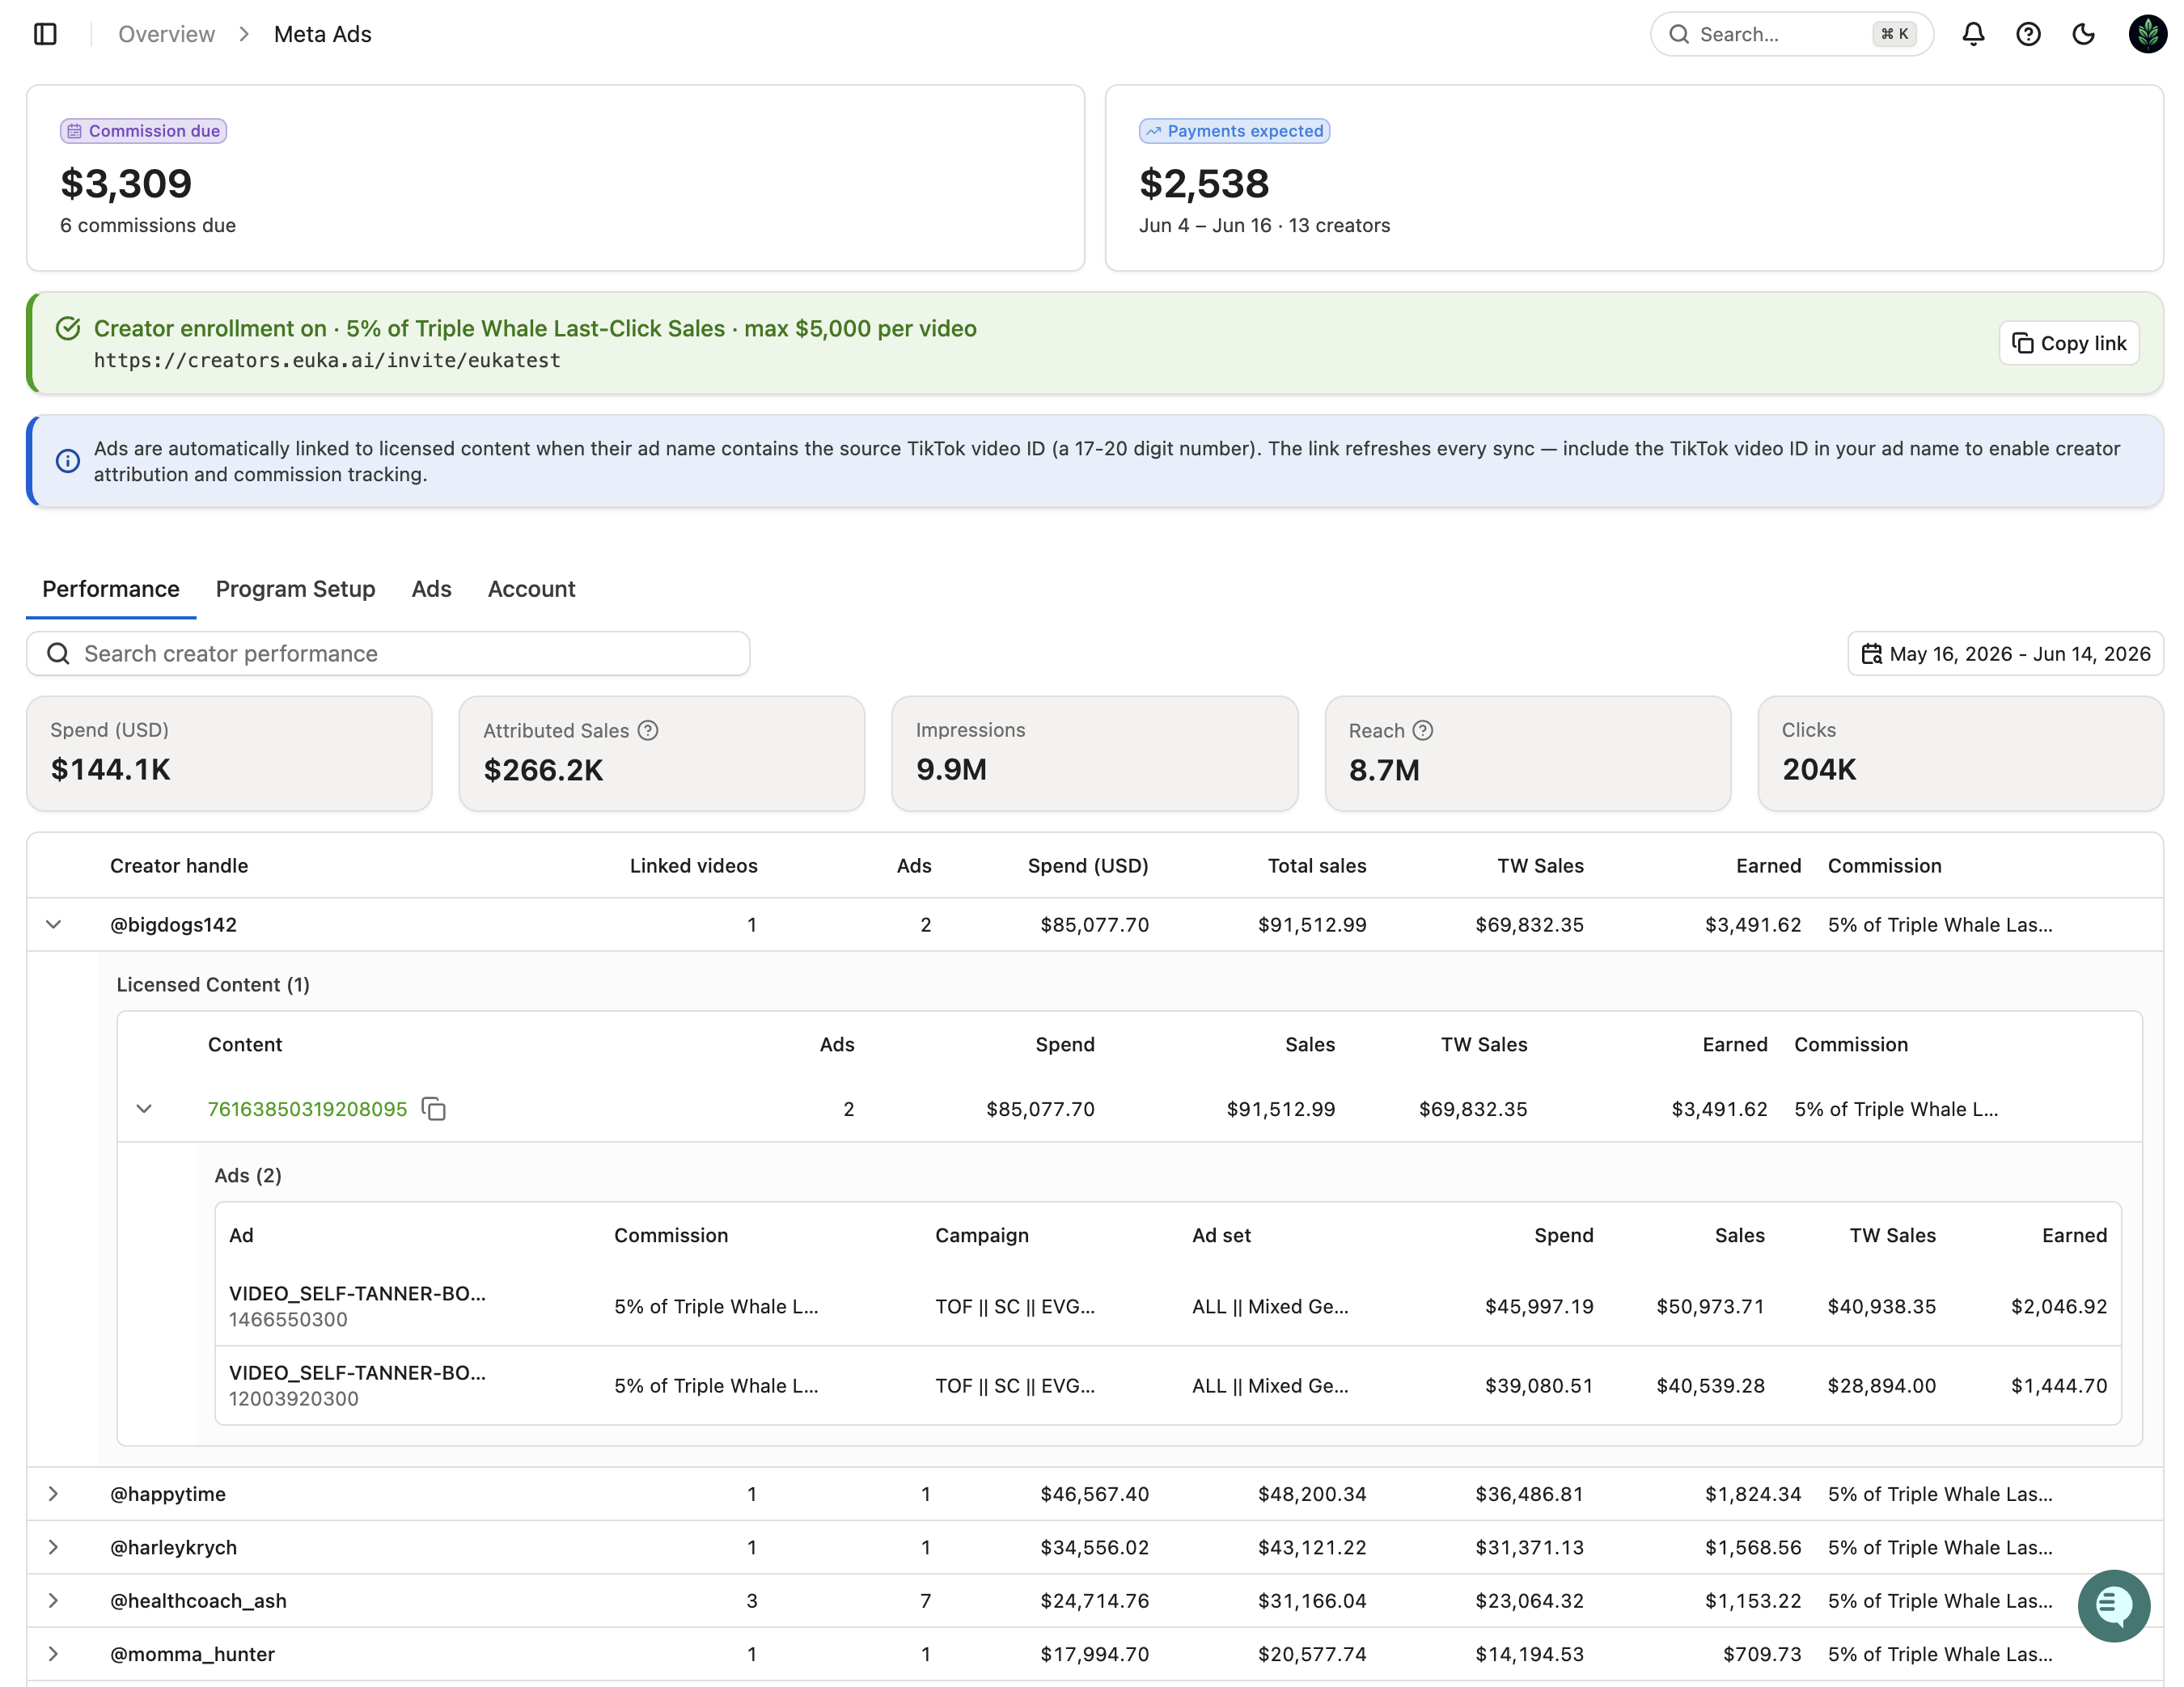Show Reach help tooltip icon

click(1422, 730)
